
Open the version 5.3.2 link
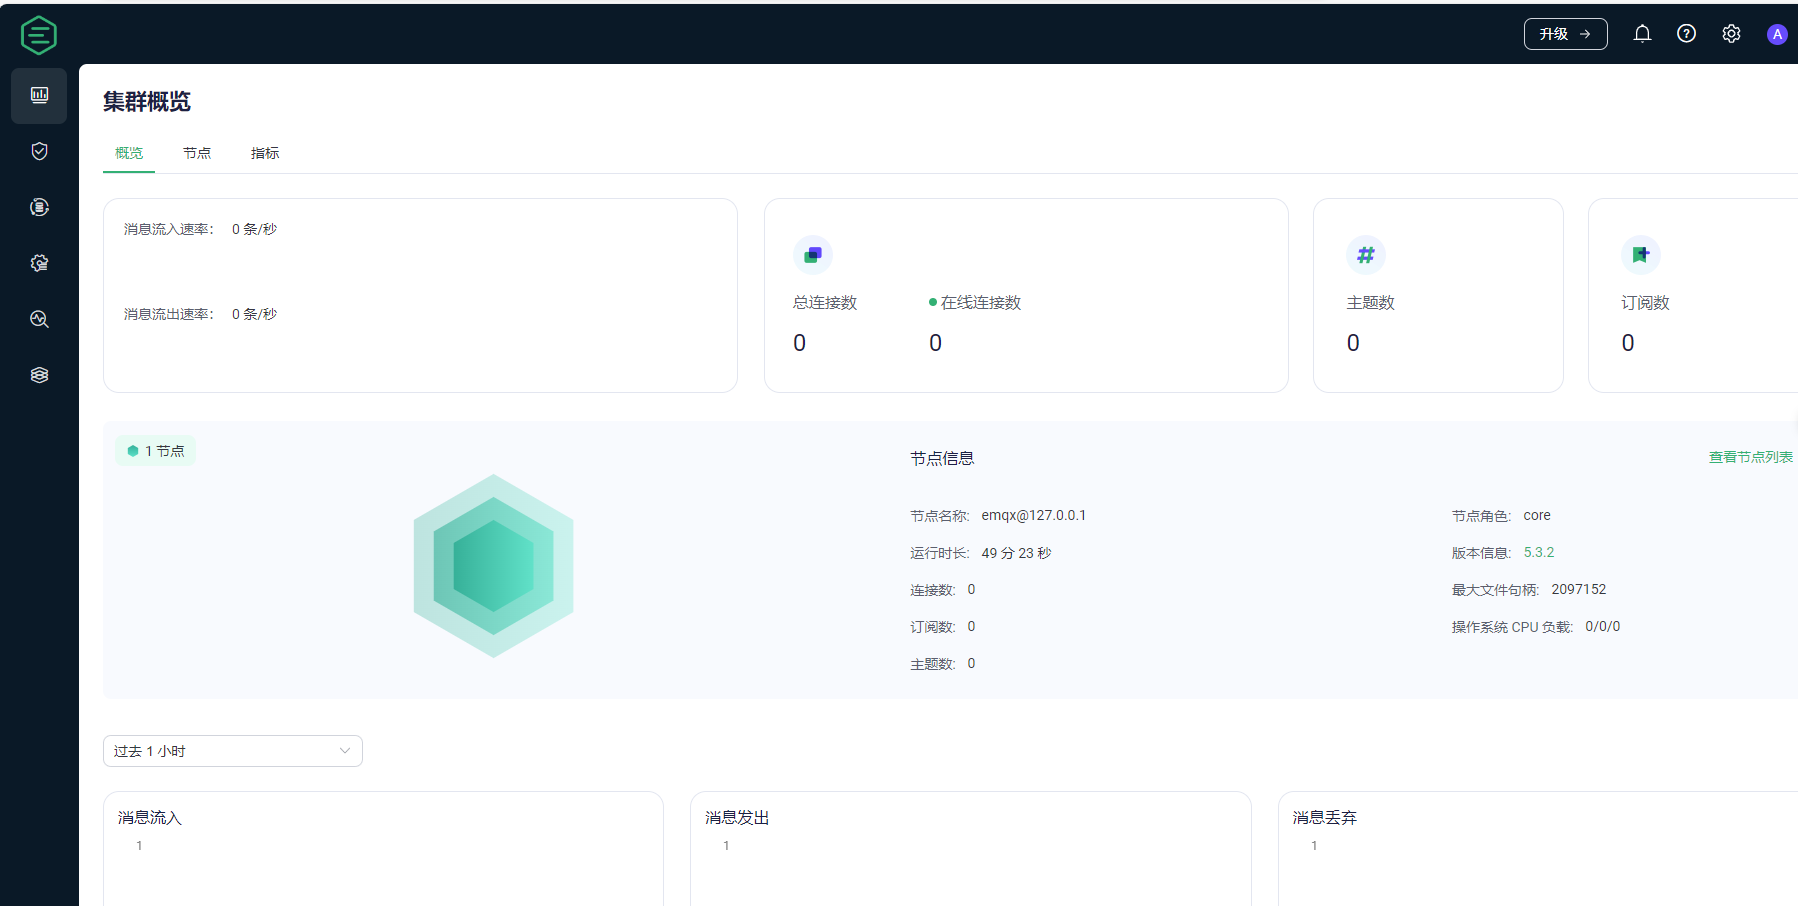(1539, 552)
